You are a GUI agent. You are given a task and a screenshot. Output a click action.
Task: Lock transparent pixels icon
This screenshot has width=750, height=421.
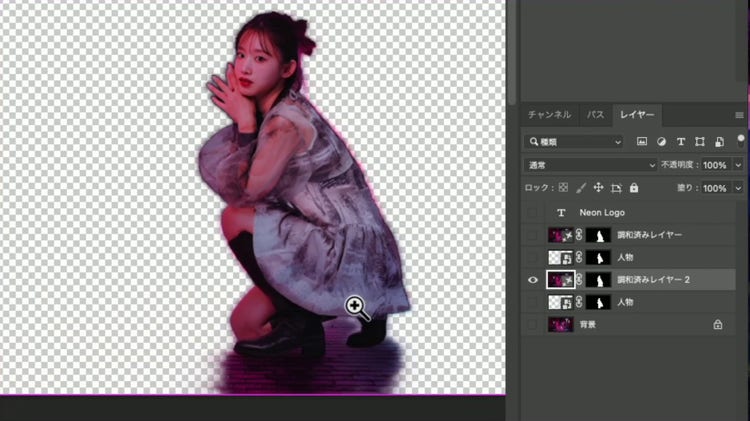[562, 188]
